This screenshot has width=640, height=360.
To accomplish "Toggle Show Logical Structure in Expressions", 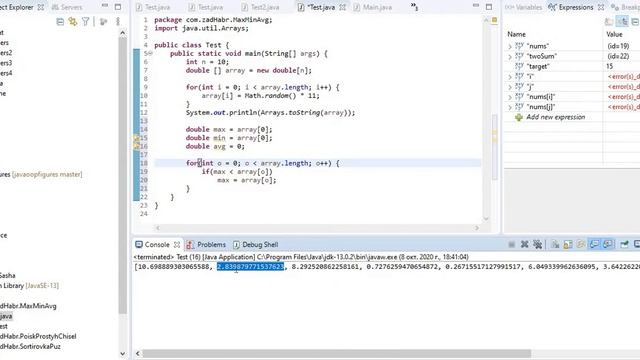I will (622, 22).
